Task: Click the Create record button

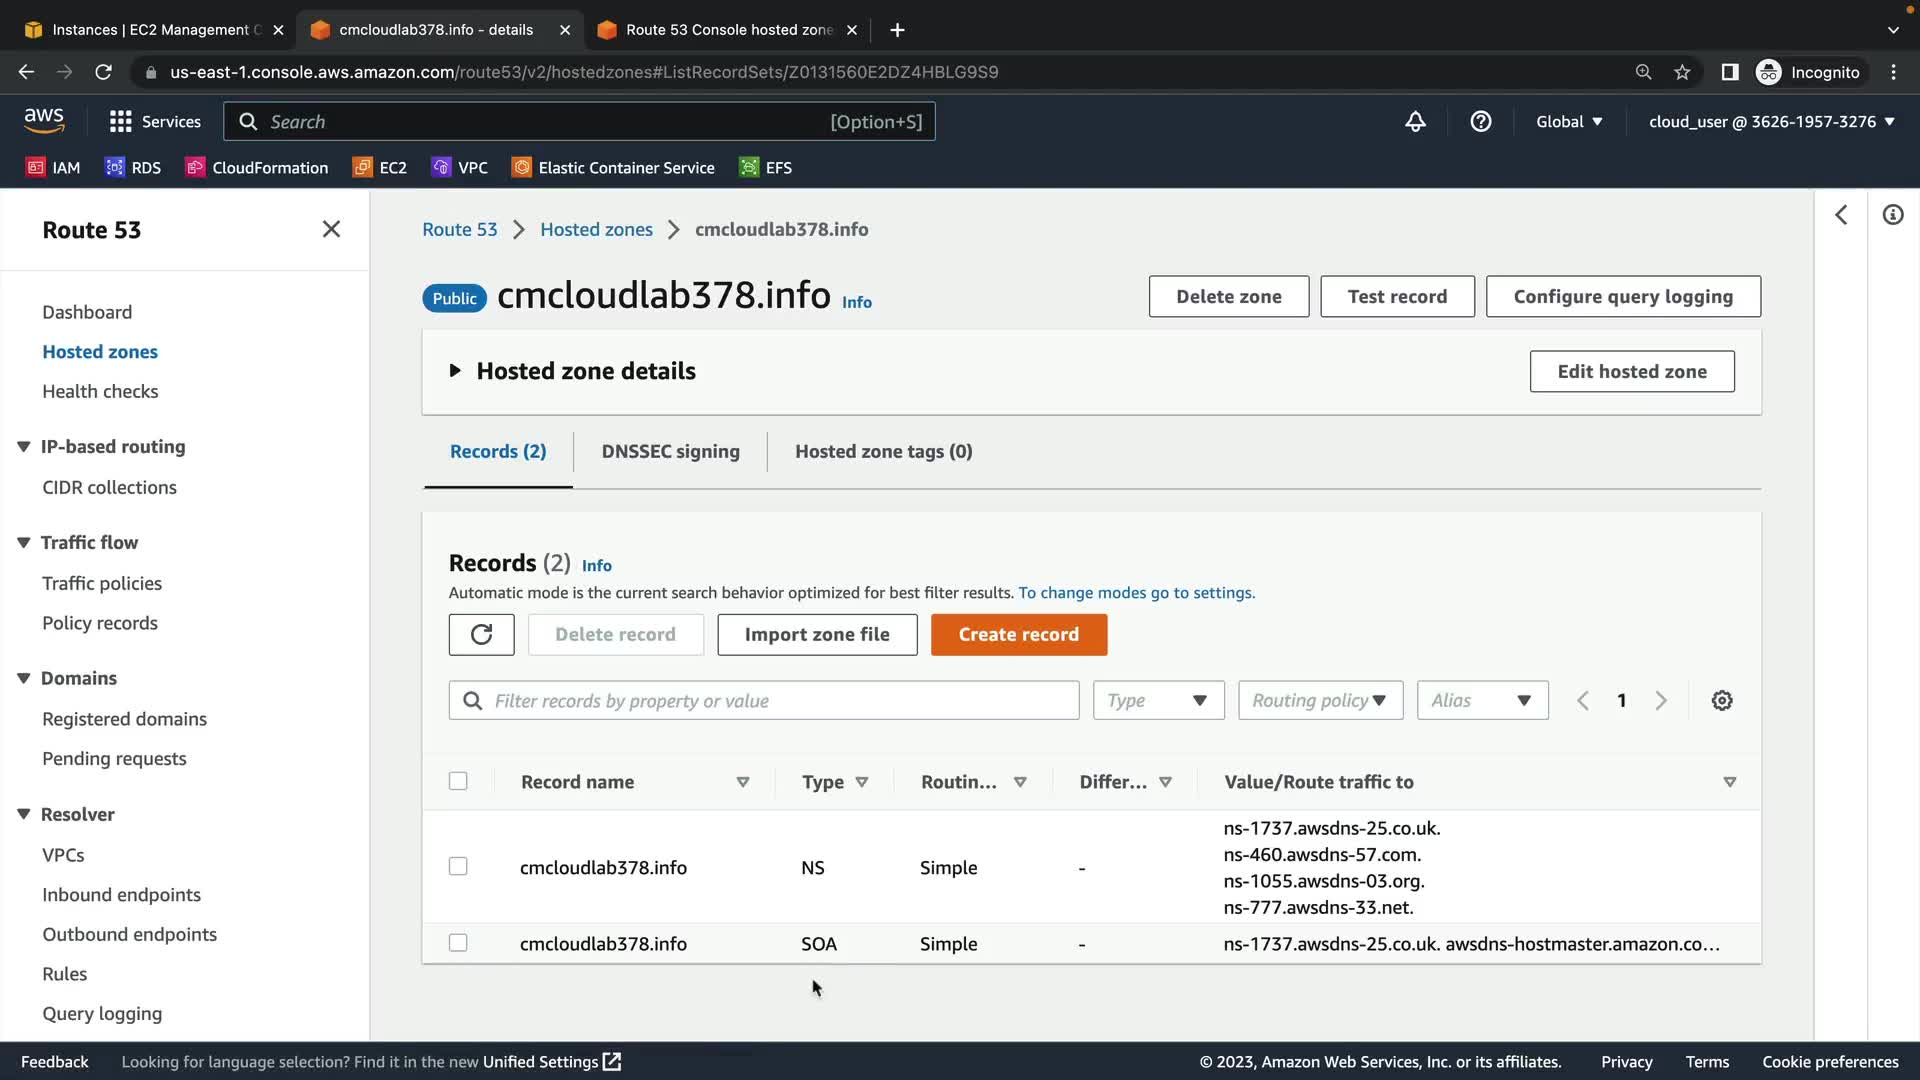Action: [x=1018, y=635]
